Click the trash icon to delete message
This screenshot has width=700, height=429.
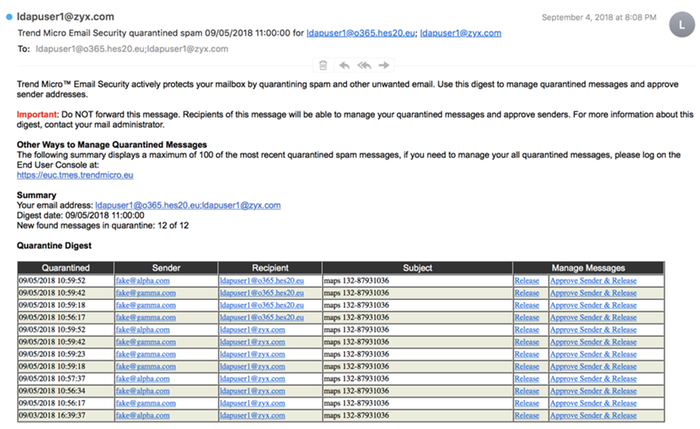click(322, 65)
